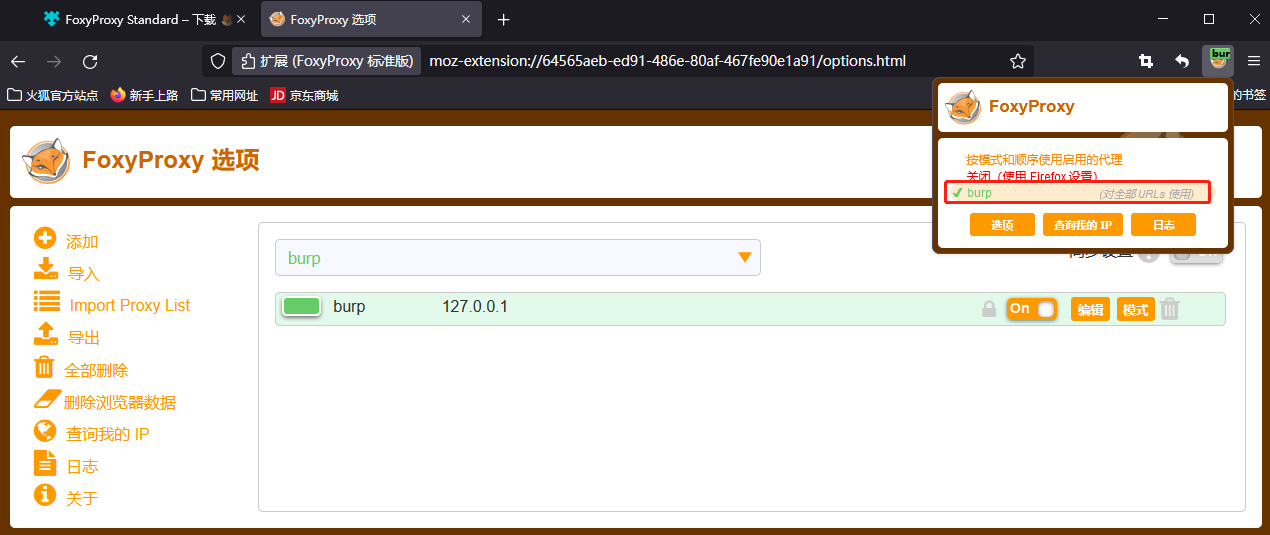The image size is (1270, 535).
Task: Click the Firefox forward arrow
Action: (54, 61)
